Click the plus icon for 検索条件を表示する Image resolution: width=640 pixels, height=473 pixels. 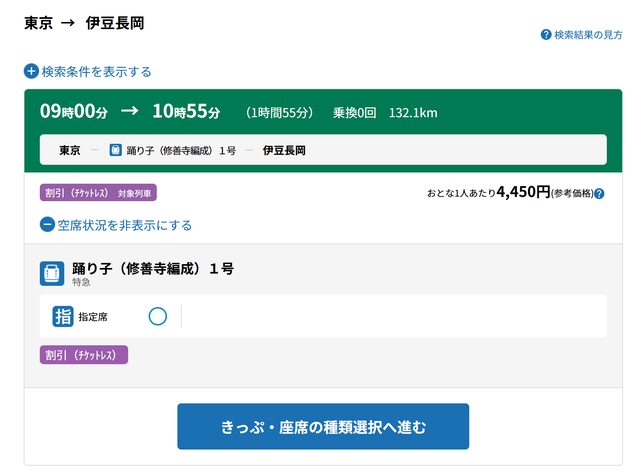[31, 71]
